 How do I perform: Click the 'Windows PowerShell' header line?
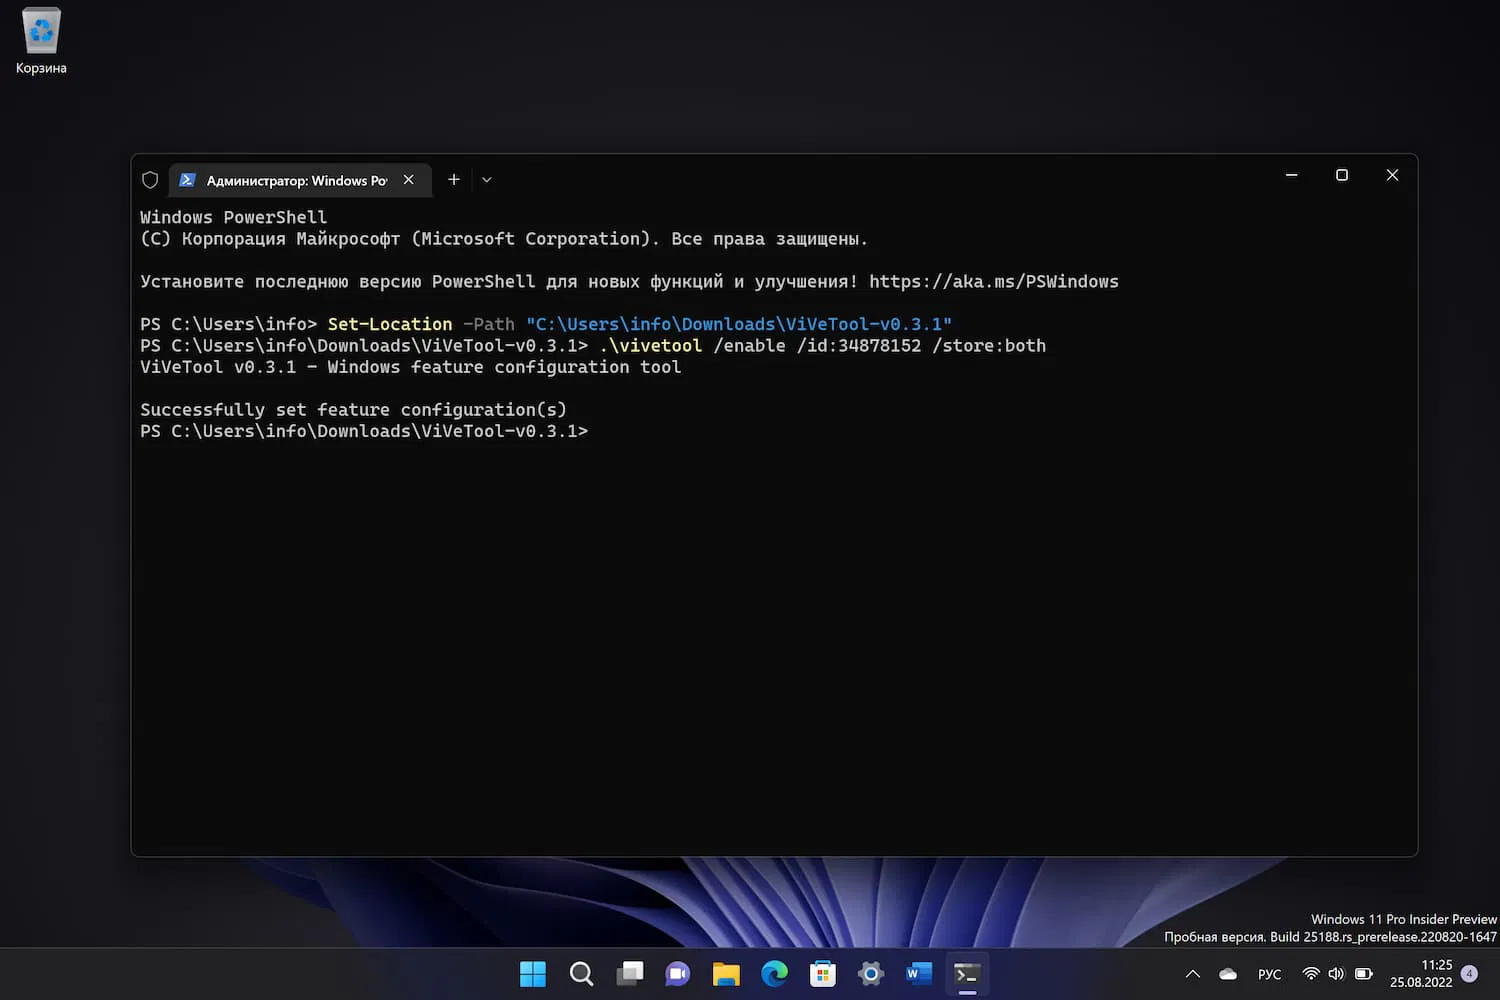(x=234, y=218)
